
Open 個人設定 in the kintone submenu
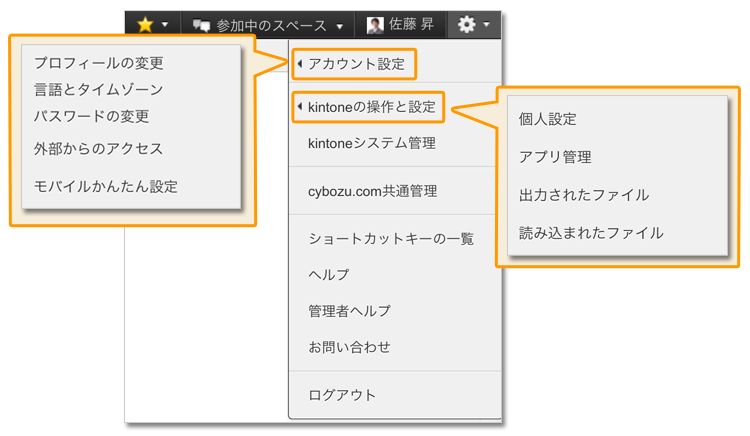tap(547, 119)
